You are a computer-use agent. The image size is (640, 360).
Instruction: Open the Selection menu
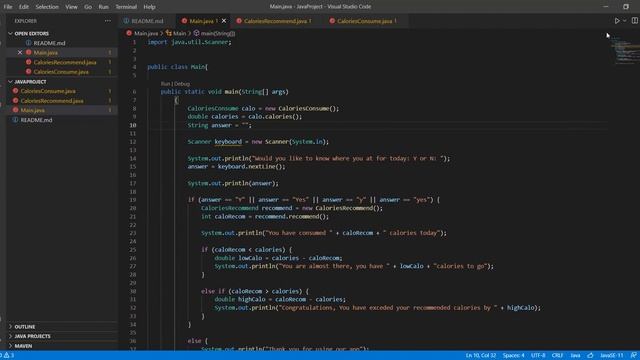click(x=47, y=7)
